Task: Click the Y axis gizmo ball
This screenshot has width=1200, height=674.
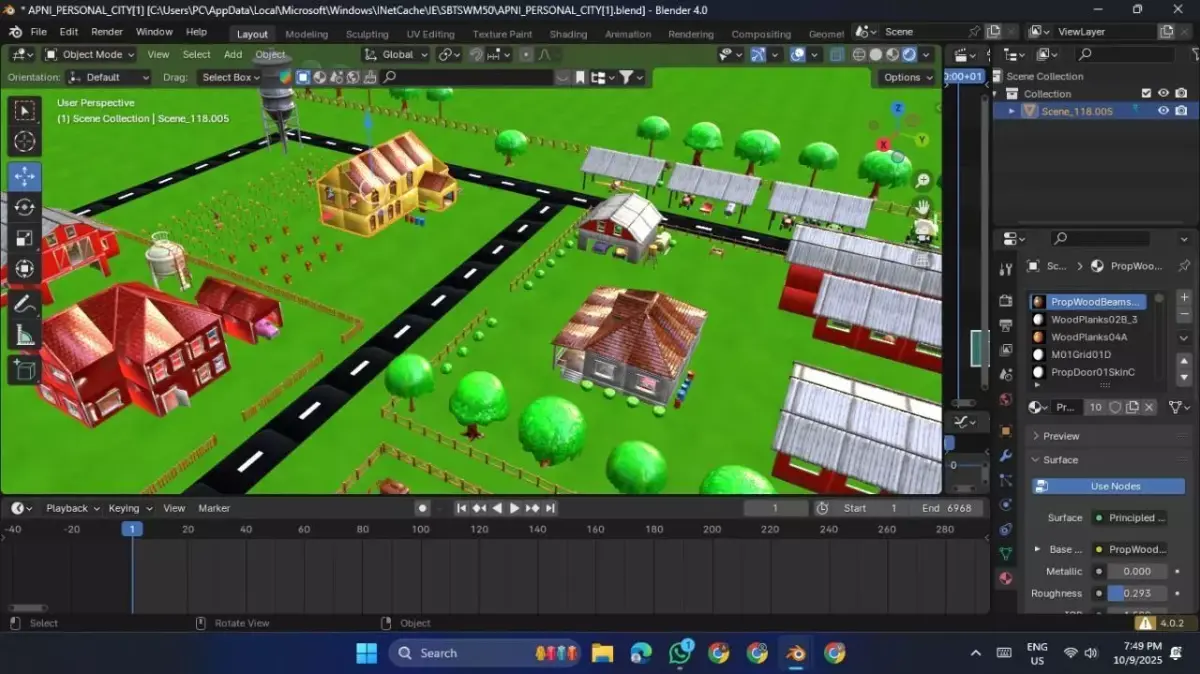Action: point(921,140)
